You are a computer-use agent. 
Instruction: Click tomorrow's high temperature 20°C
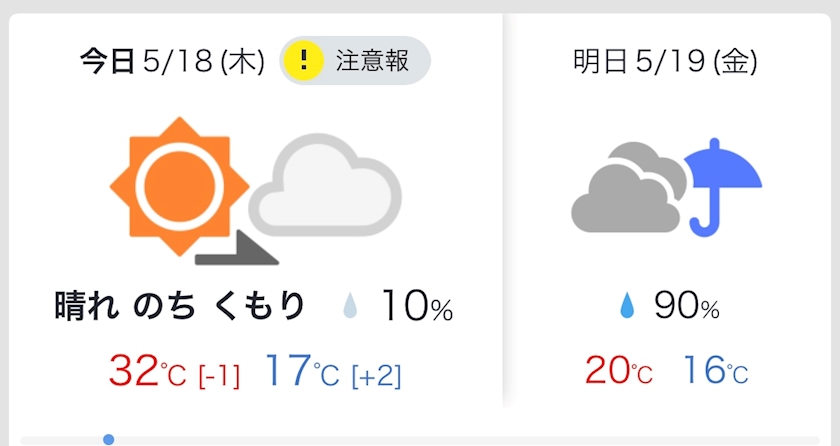[x=618, y=371]
